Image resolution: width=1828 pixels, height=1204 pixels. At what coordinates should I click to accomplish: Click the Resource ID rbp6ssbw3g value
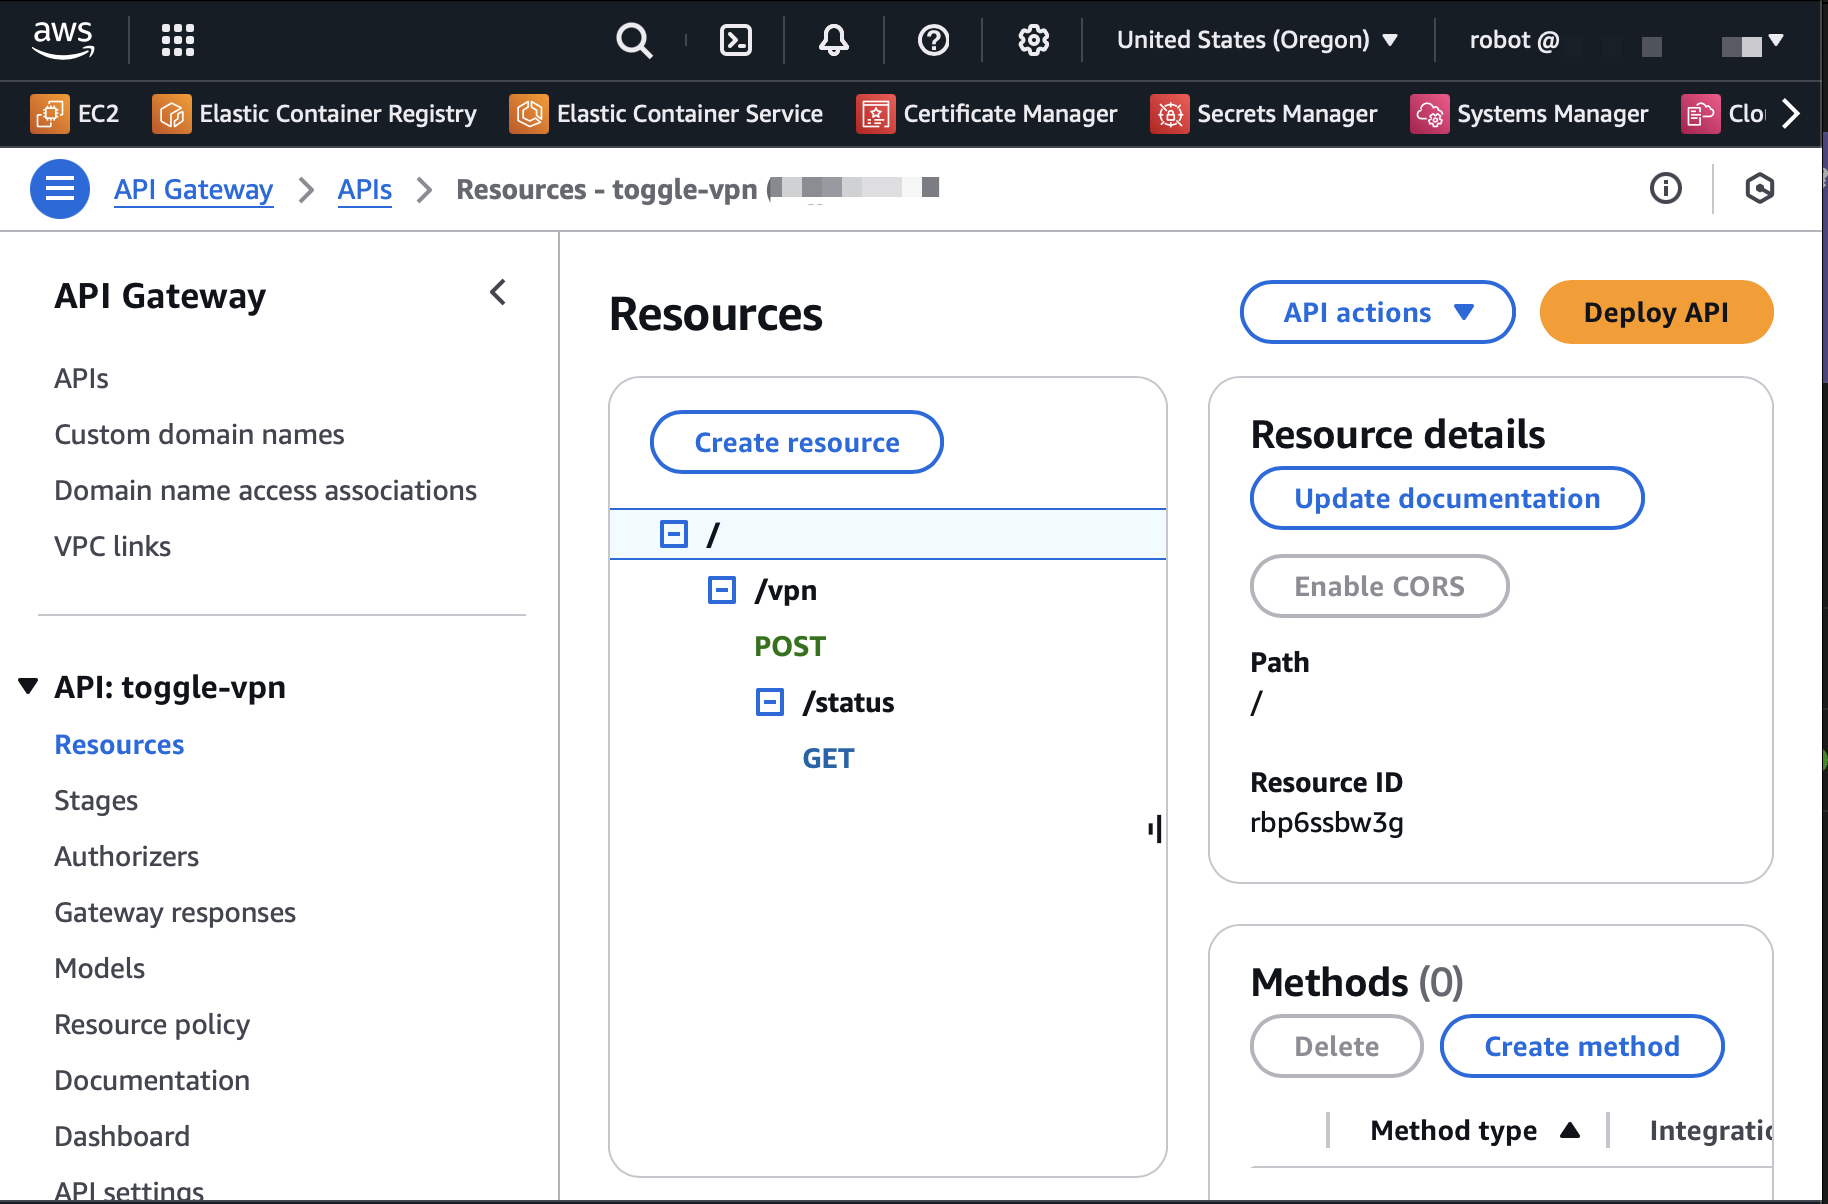[x=1327, y=822]
